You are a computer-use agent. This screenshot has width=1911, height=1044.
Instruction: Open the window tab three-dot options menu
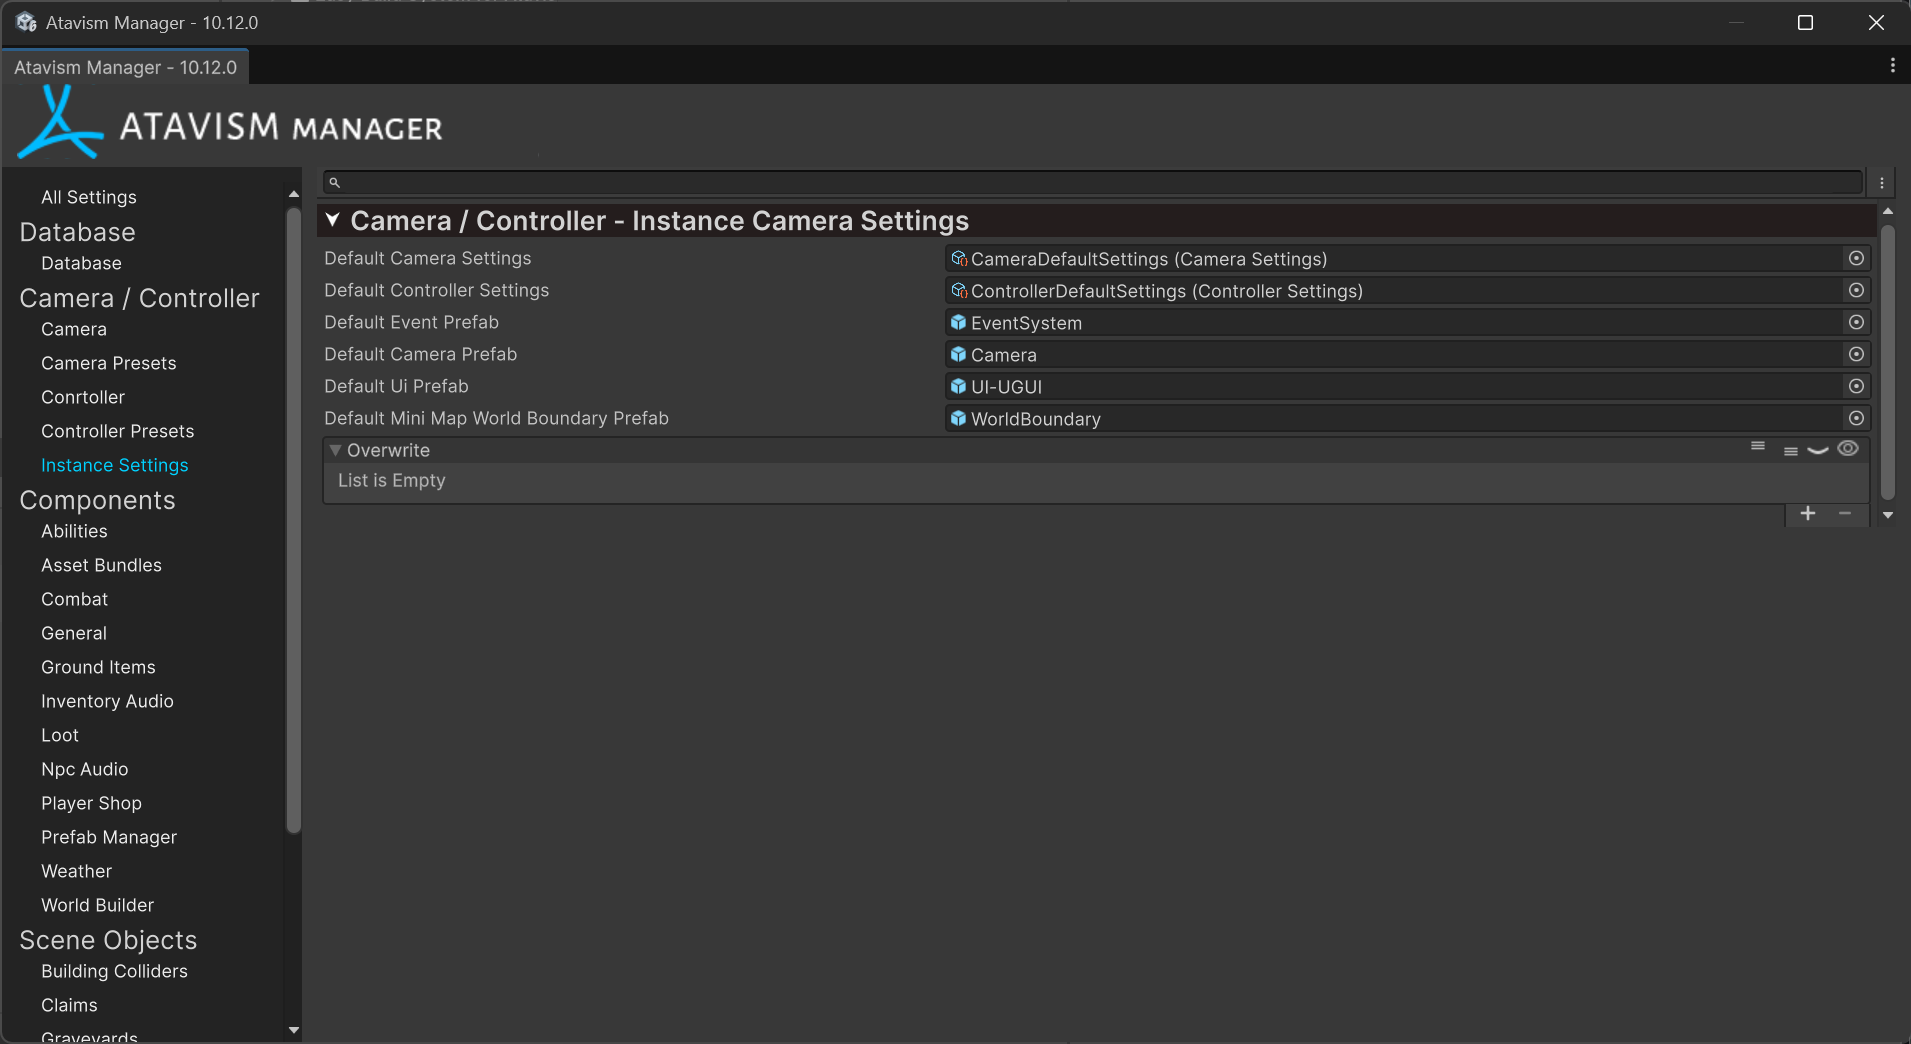[x=1892, y=65]
